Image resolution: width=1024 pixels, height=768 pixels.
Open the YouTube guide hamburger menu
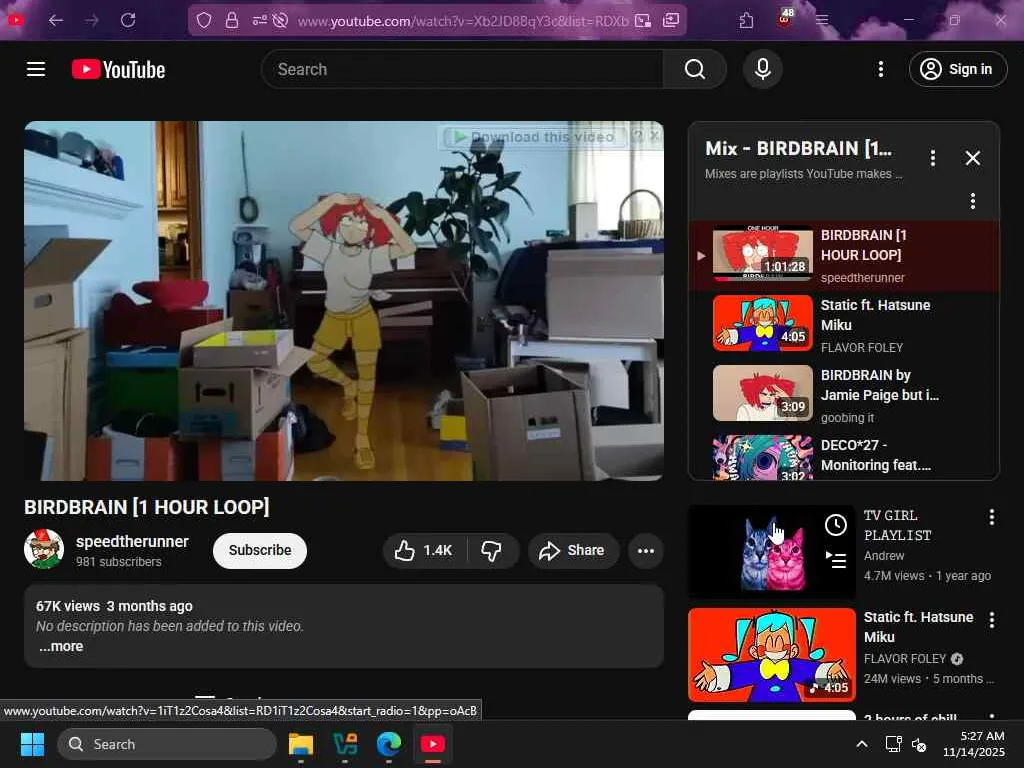click(x=36, y=69)
